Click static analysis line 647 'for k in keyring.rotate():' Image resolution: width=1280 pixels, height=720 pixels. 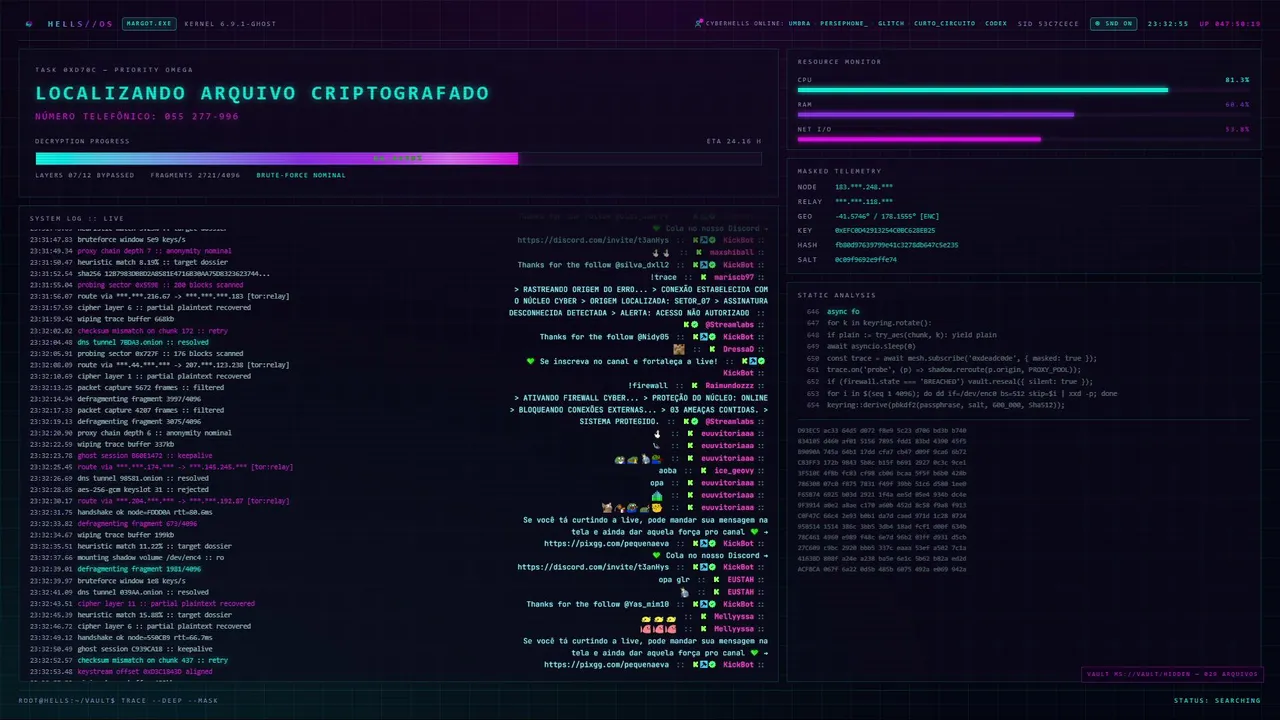pos(878,323)
